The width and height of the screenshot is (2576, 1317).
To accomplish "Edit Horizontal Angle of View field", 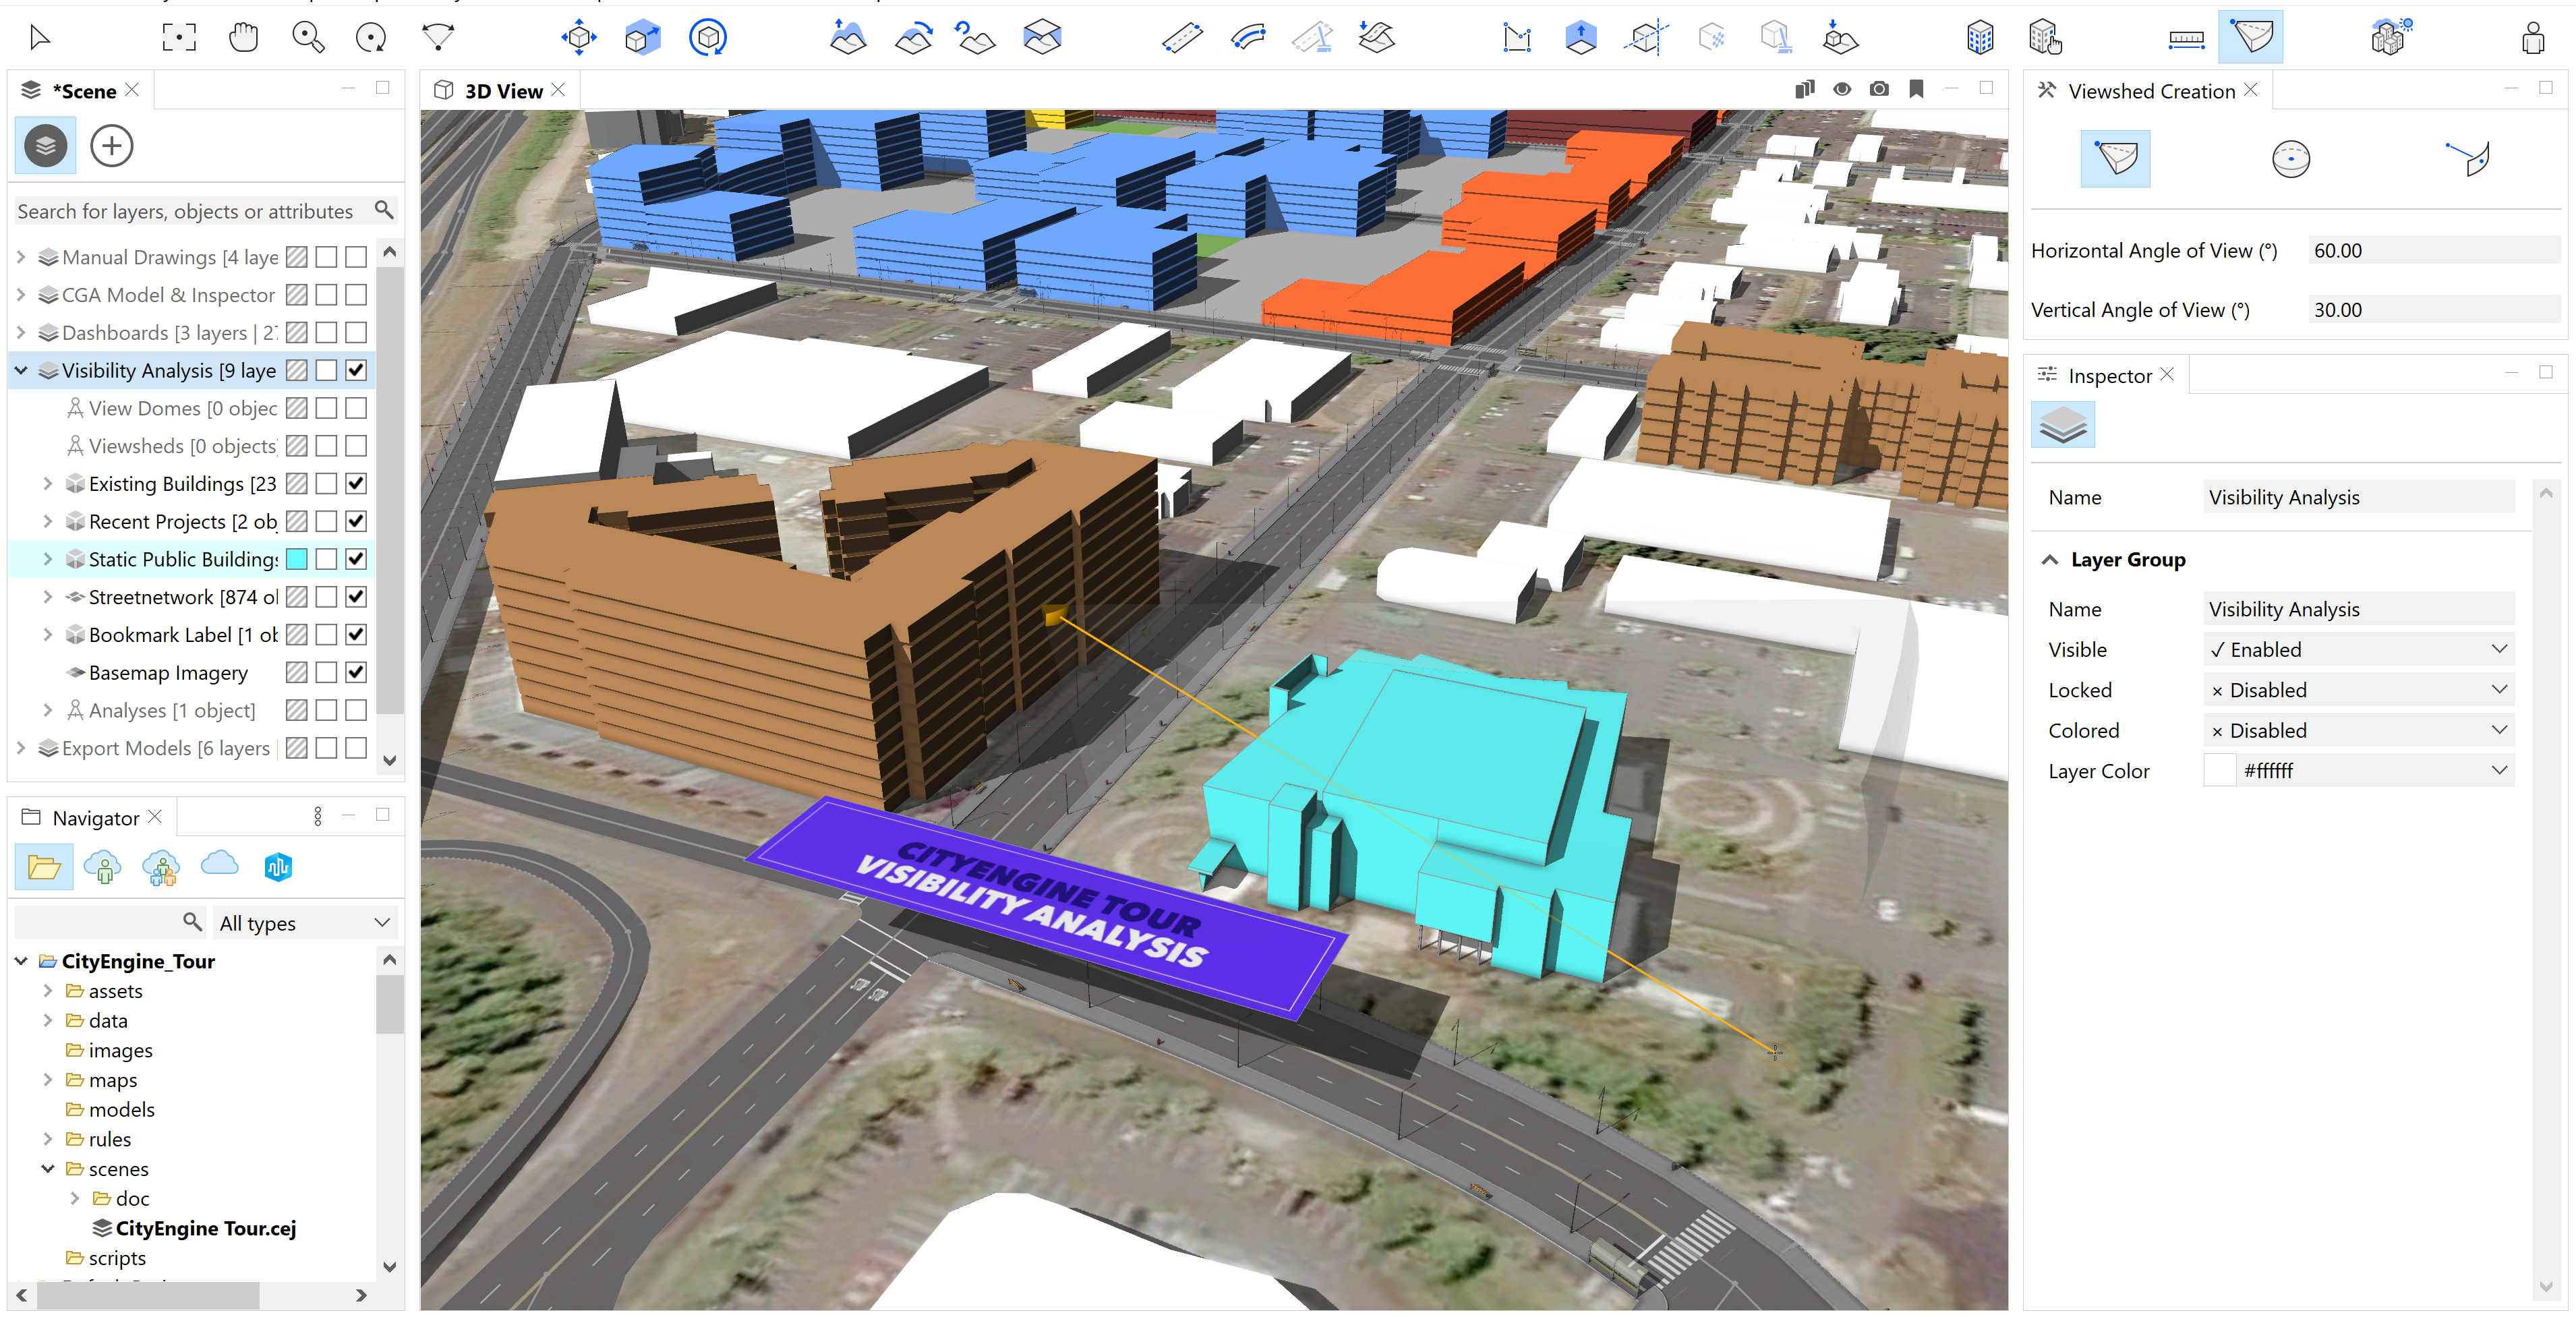I will [2434, 250].
